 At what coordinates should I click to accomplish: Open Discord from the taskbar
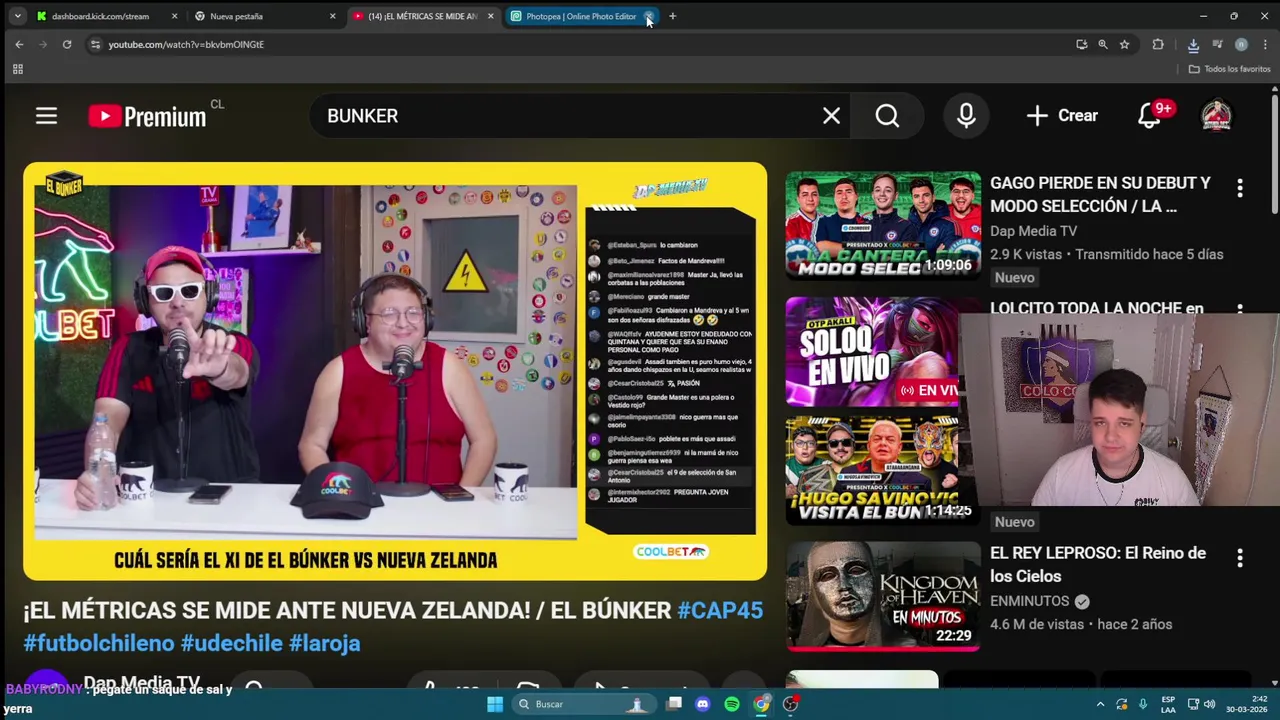[703, 704]
